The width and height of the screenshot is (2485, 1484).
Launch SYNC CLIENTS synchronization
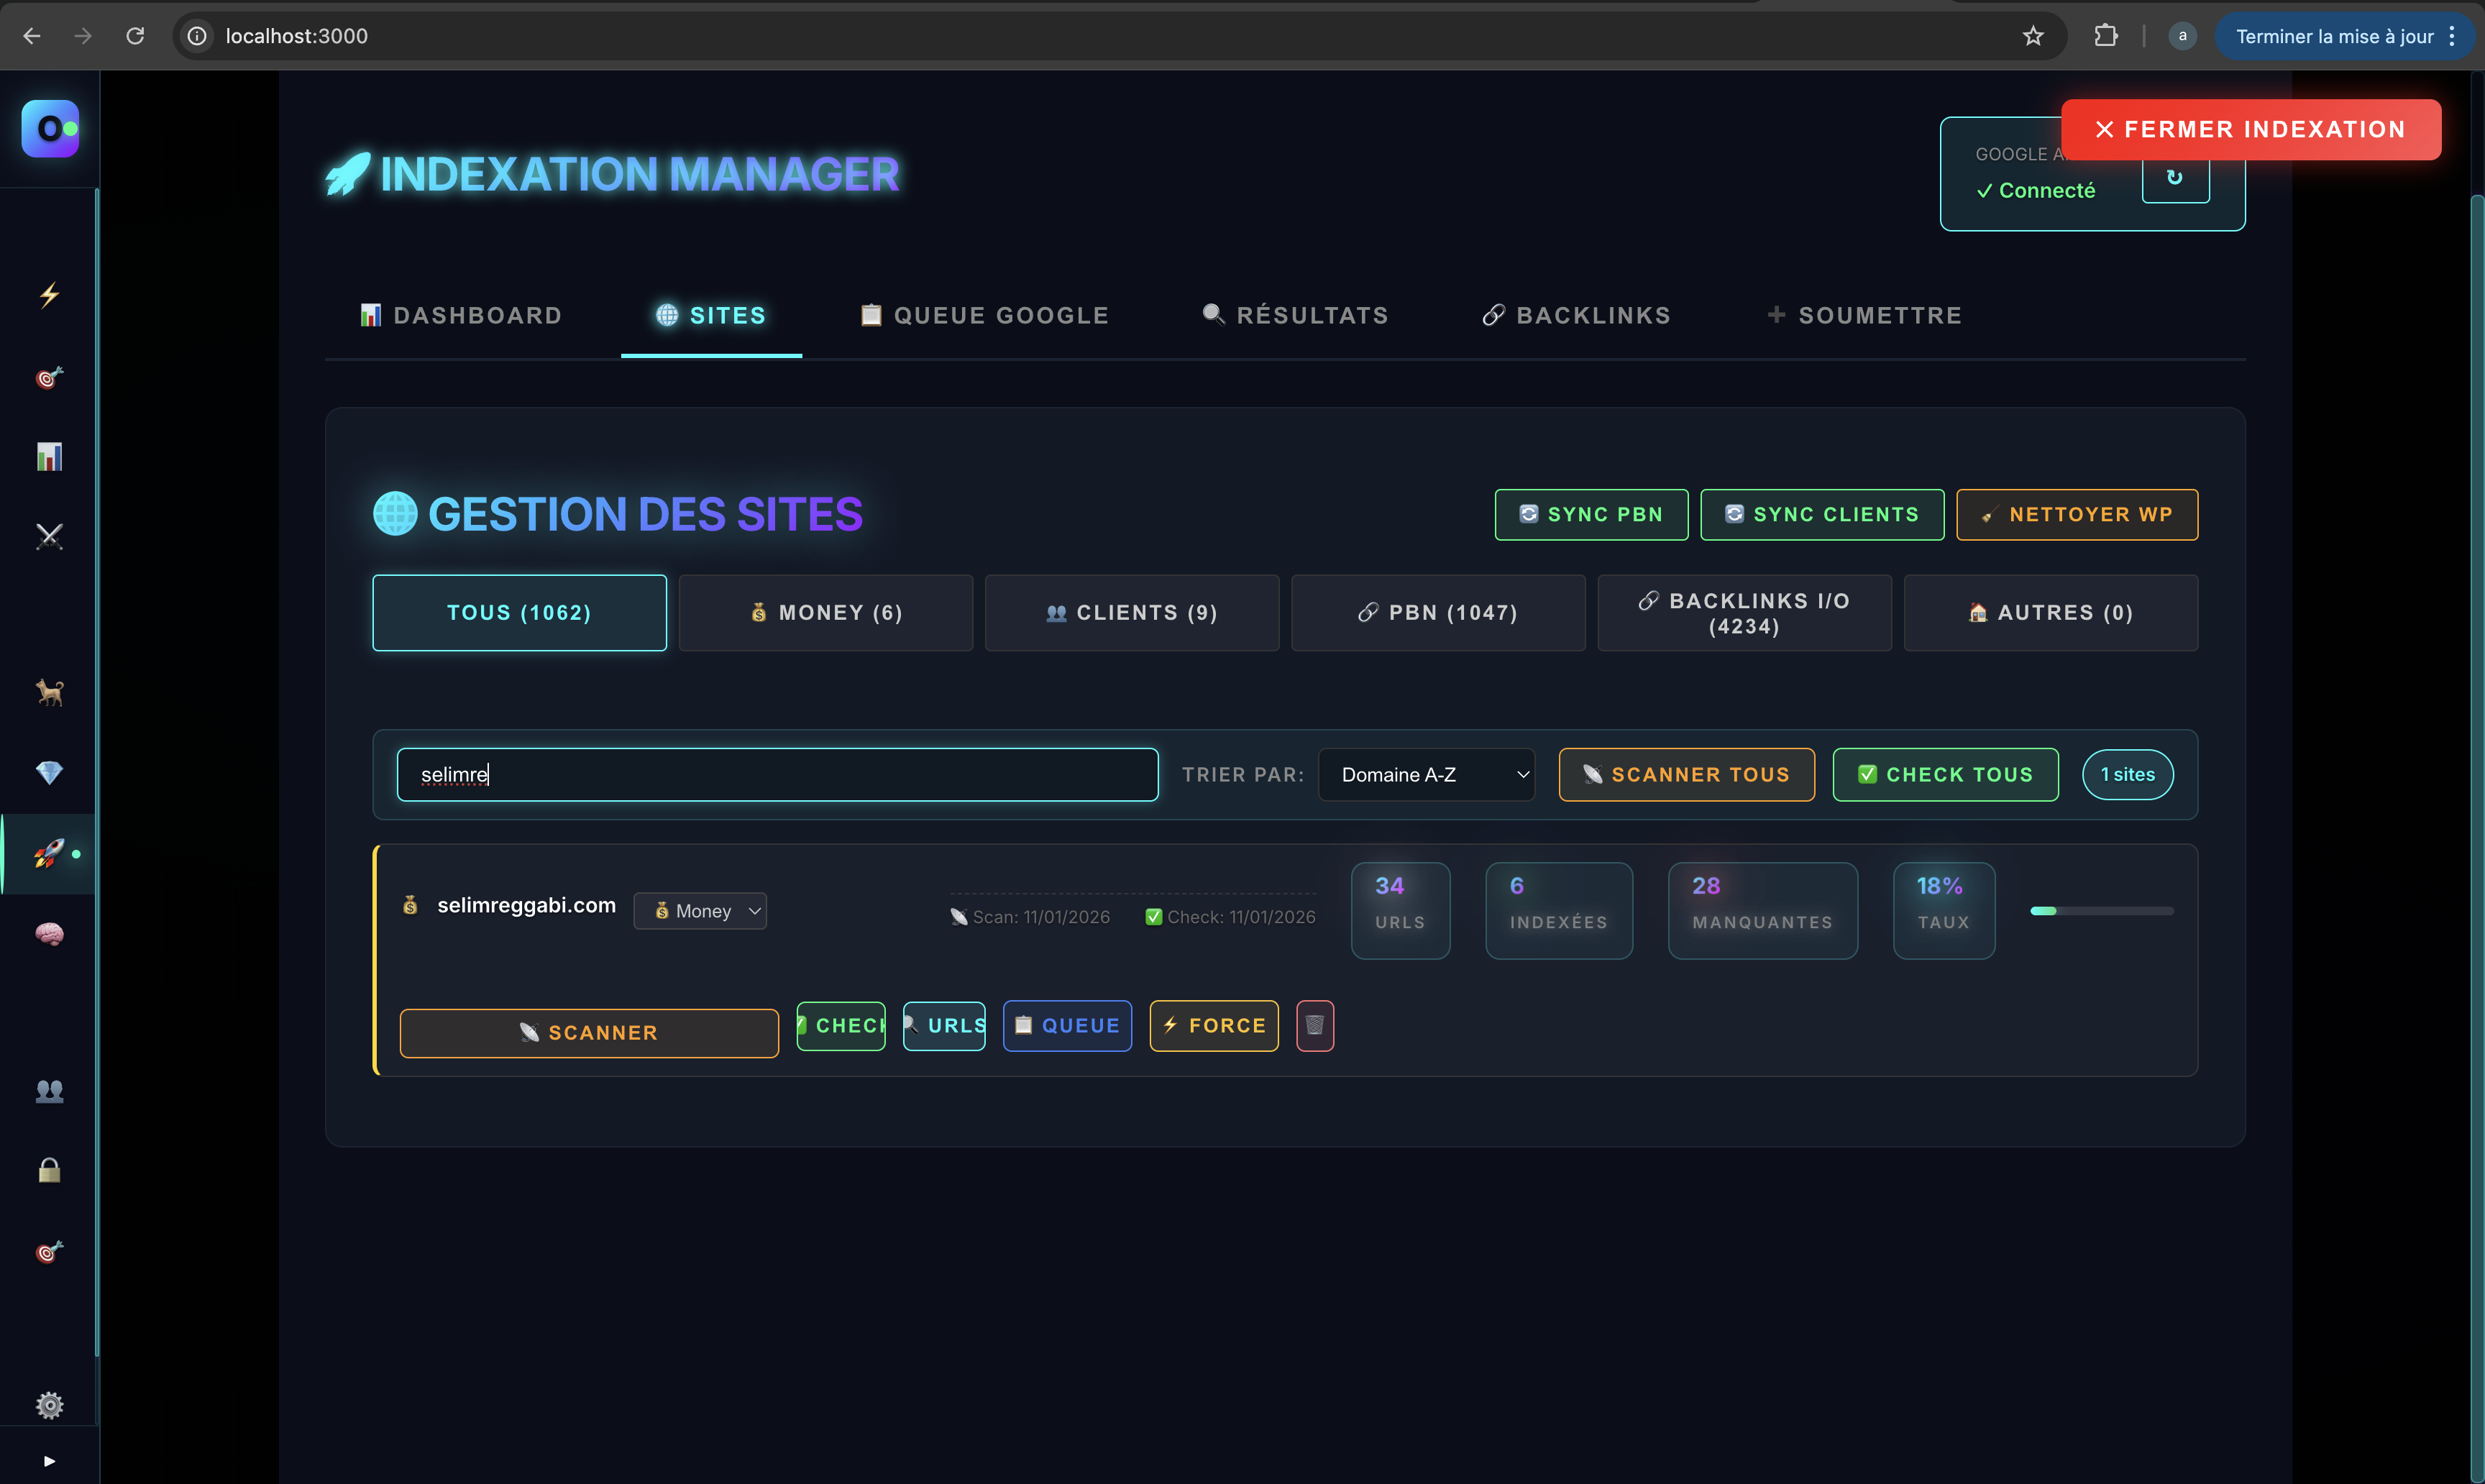point(1821,514)
